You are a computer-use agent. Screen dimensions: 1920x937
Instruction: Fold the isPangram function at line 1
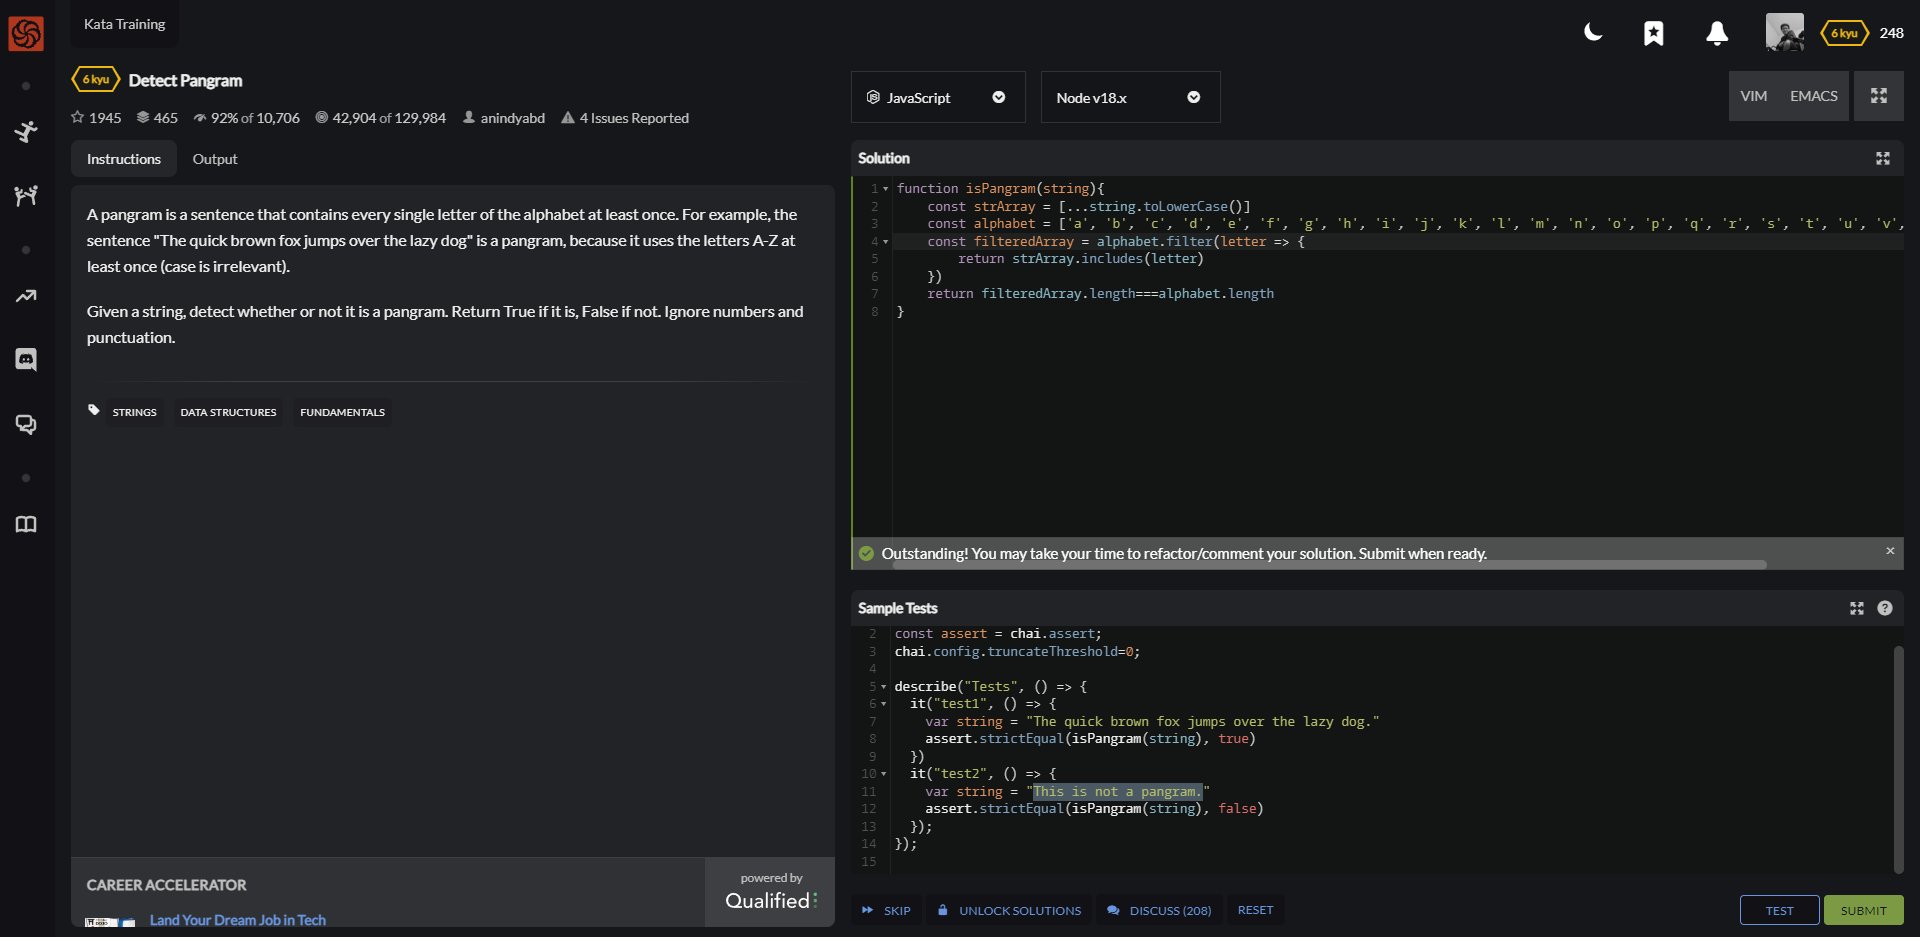tap(886, 189)
